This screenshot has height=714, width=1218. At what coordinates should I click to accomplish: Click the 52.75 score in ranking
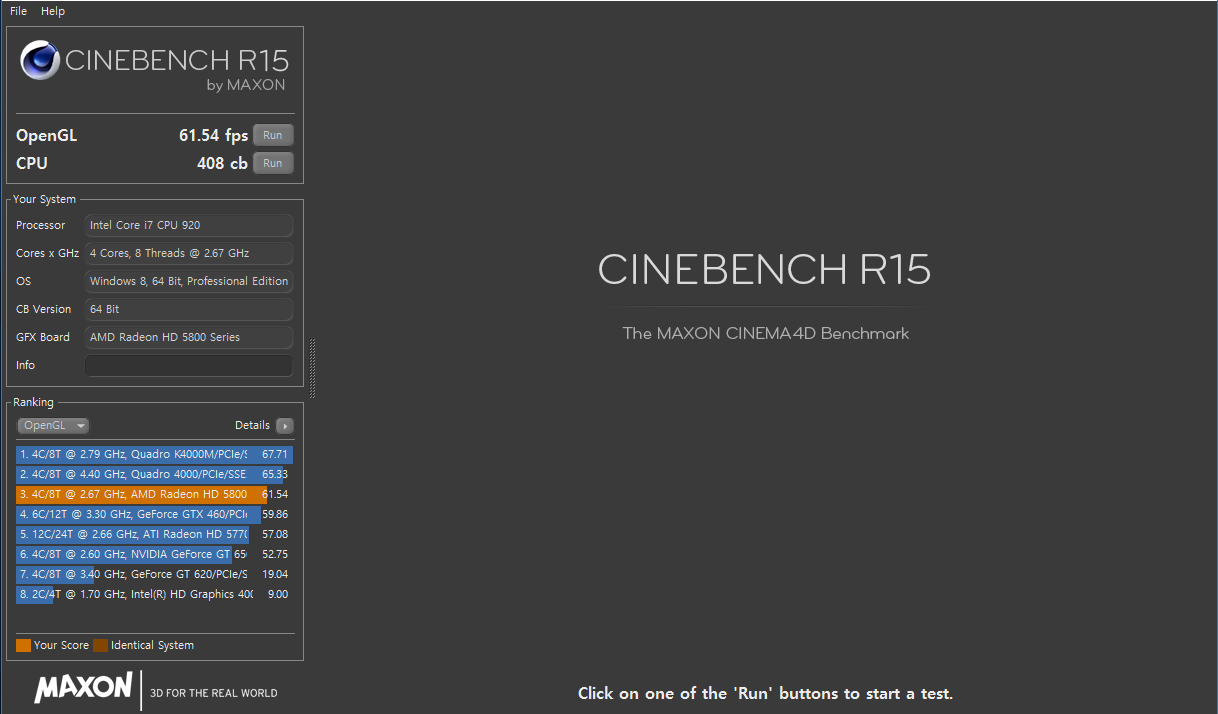275,554
